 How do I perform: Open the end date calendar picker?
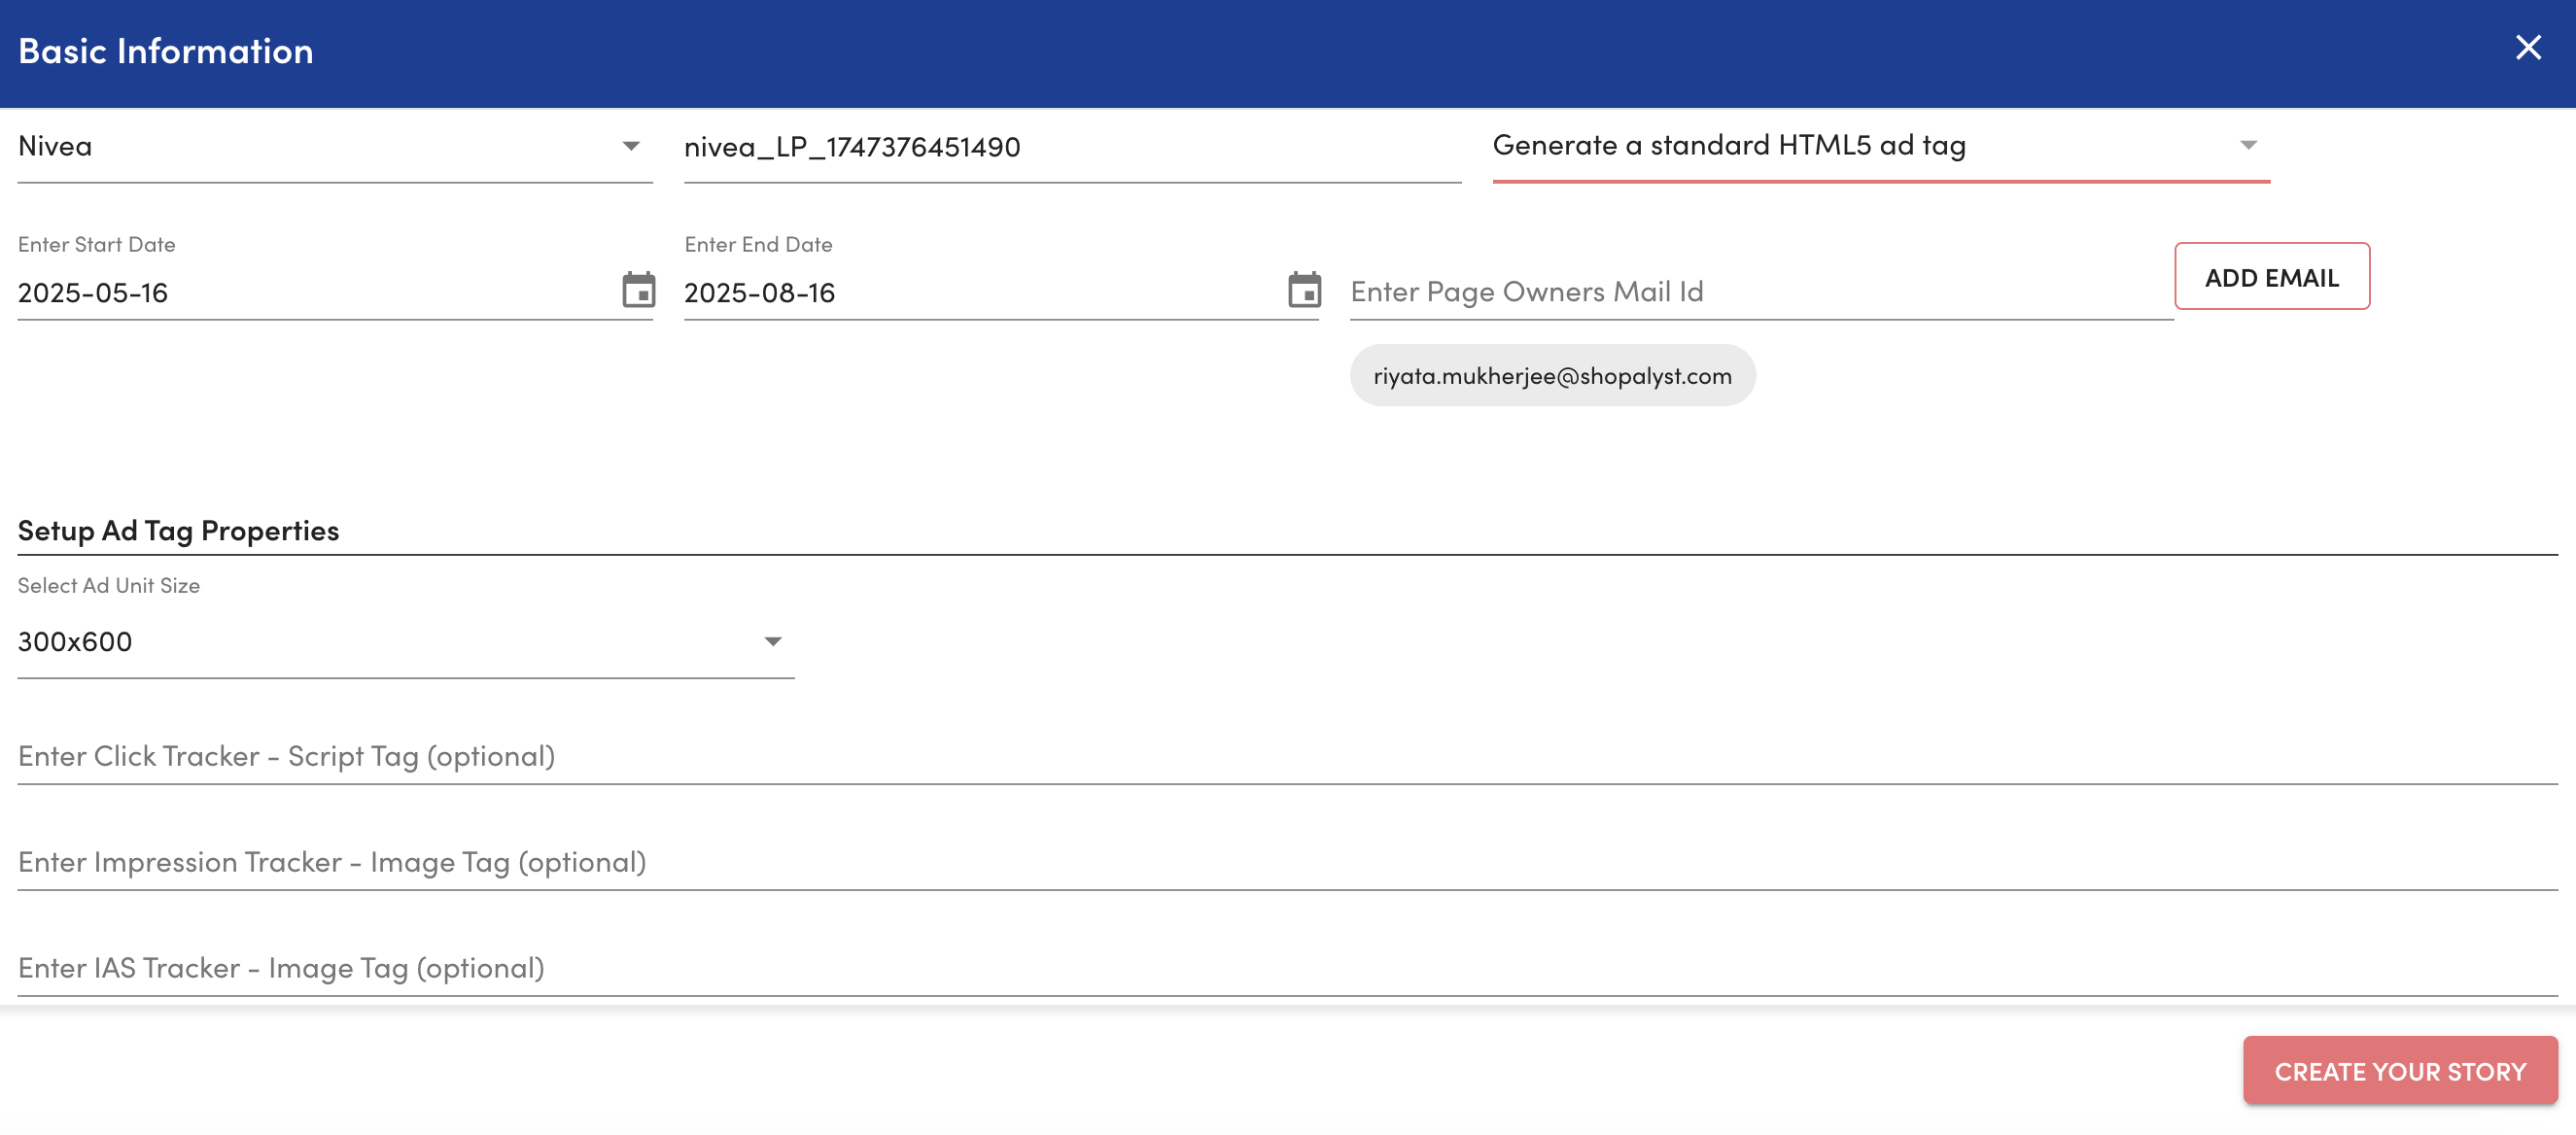(x=1304, y=290)
